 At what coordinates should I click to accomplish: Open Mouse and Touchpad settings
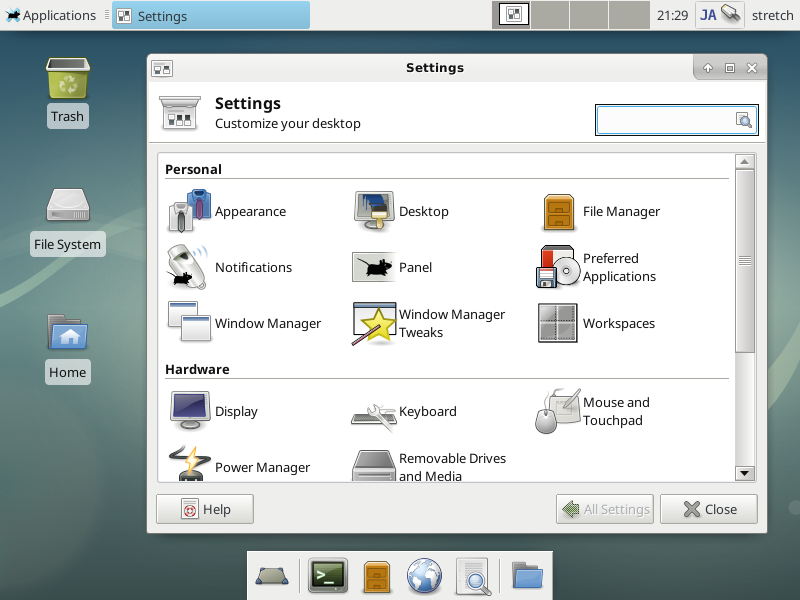pyautogui.click(x=593, y=411)
